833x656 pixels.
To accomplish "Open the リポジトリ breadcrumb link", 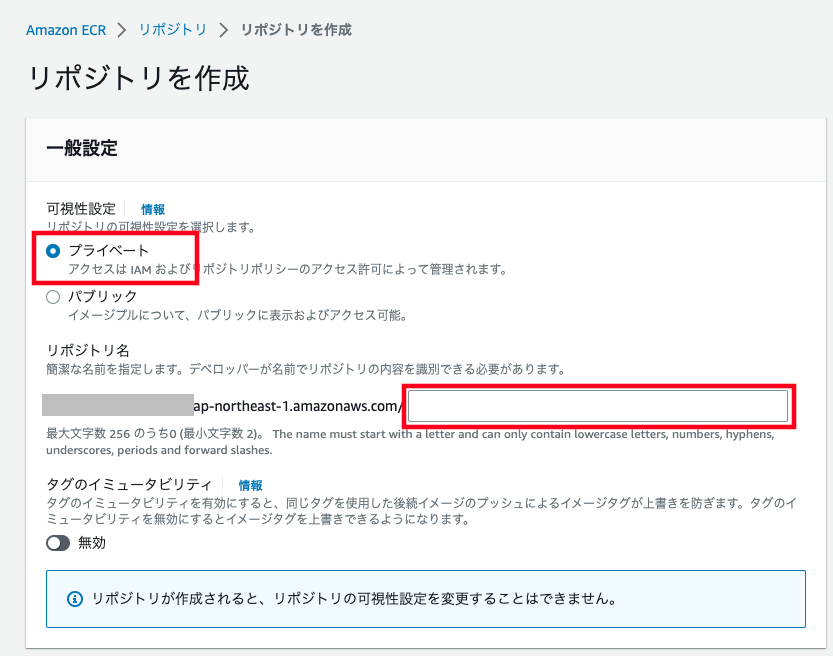I will (x=172, y=30).
